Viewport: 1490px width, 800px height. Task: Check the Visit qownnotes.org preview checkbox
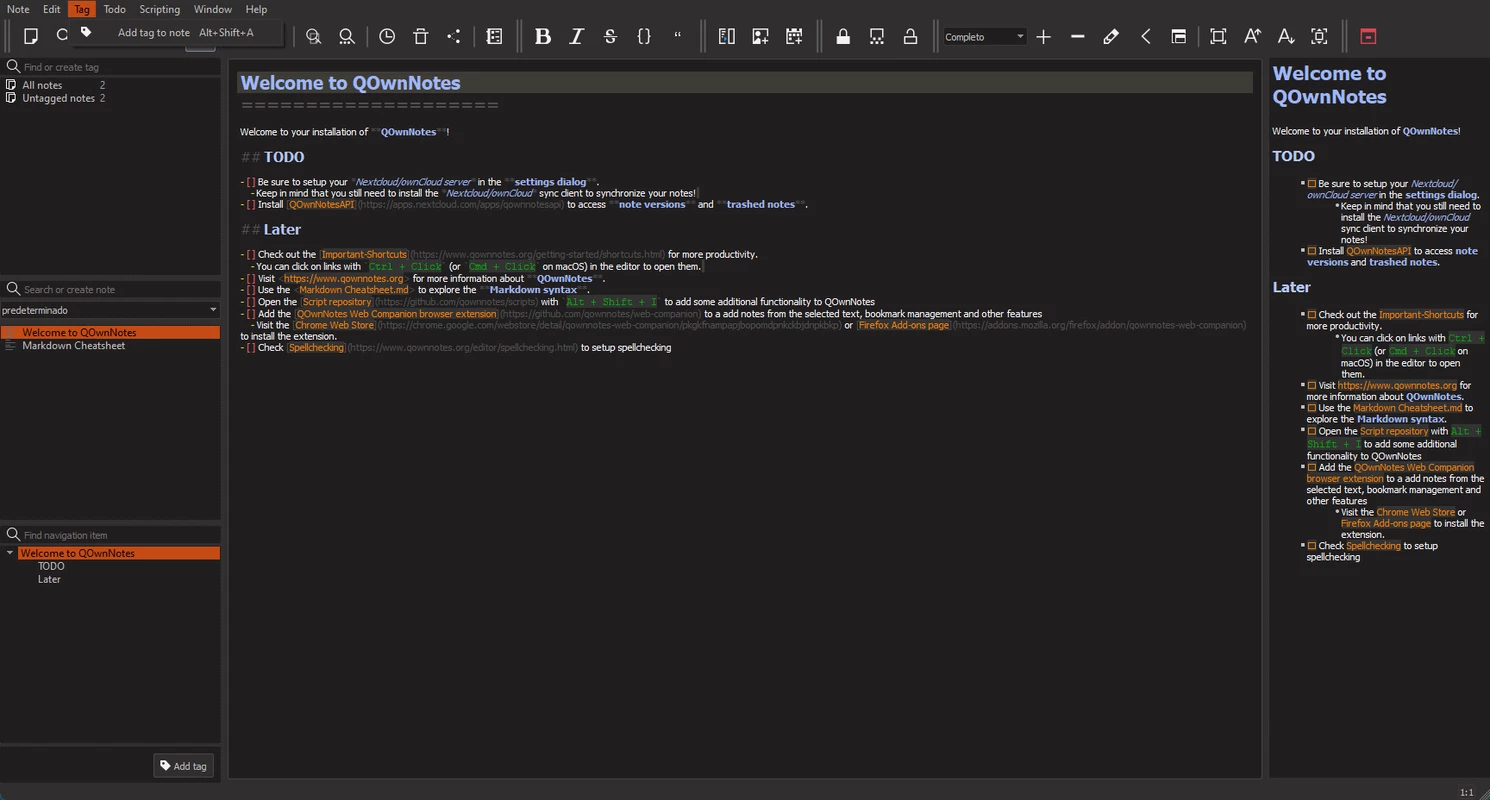(1312, 385)
